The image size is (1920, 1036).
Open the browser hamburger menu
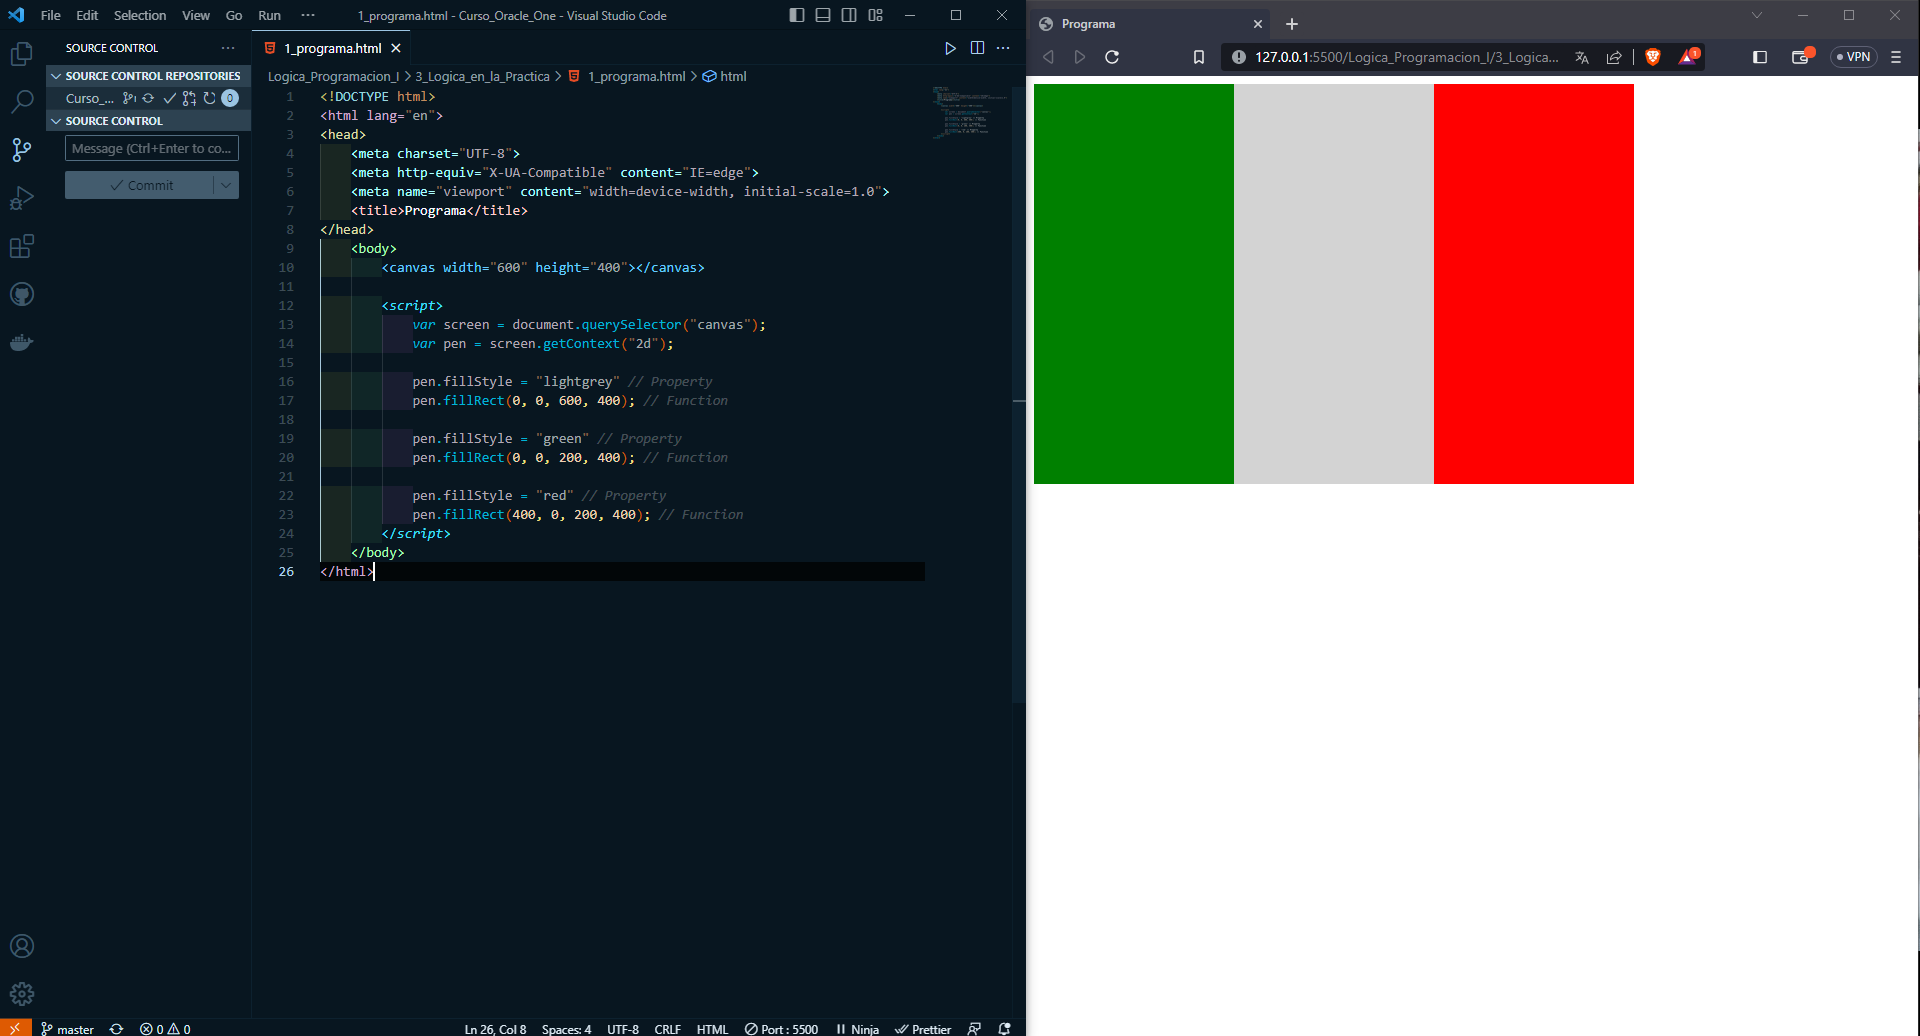click(x=1896, y=57)
